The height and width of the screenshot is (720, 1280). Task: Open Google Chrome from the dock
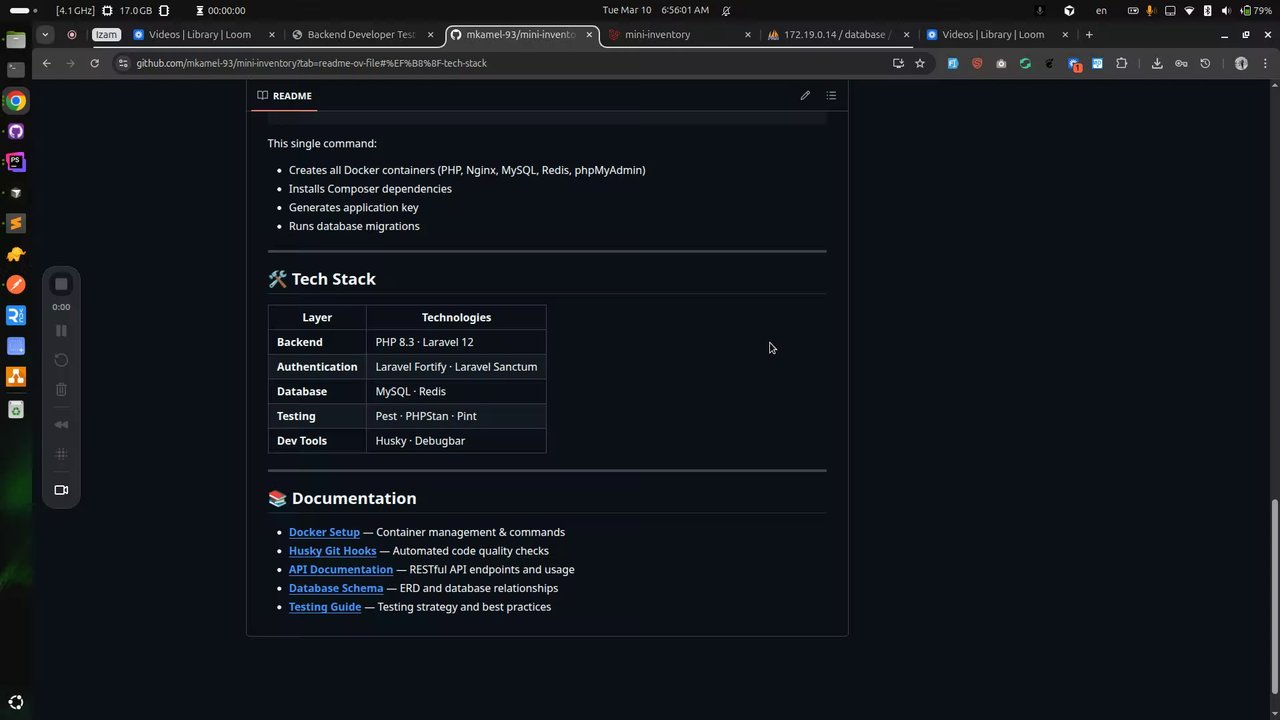point(16,101)
